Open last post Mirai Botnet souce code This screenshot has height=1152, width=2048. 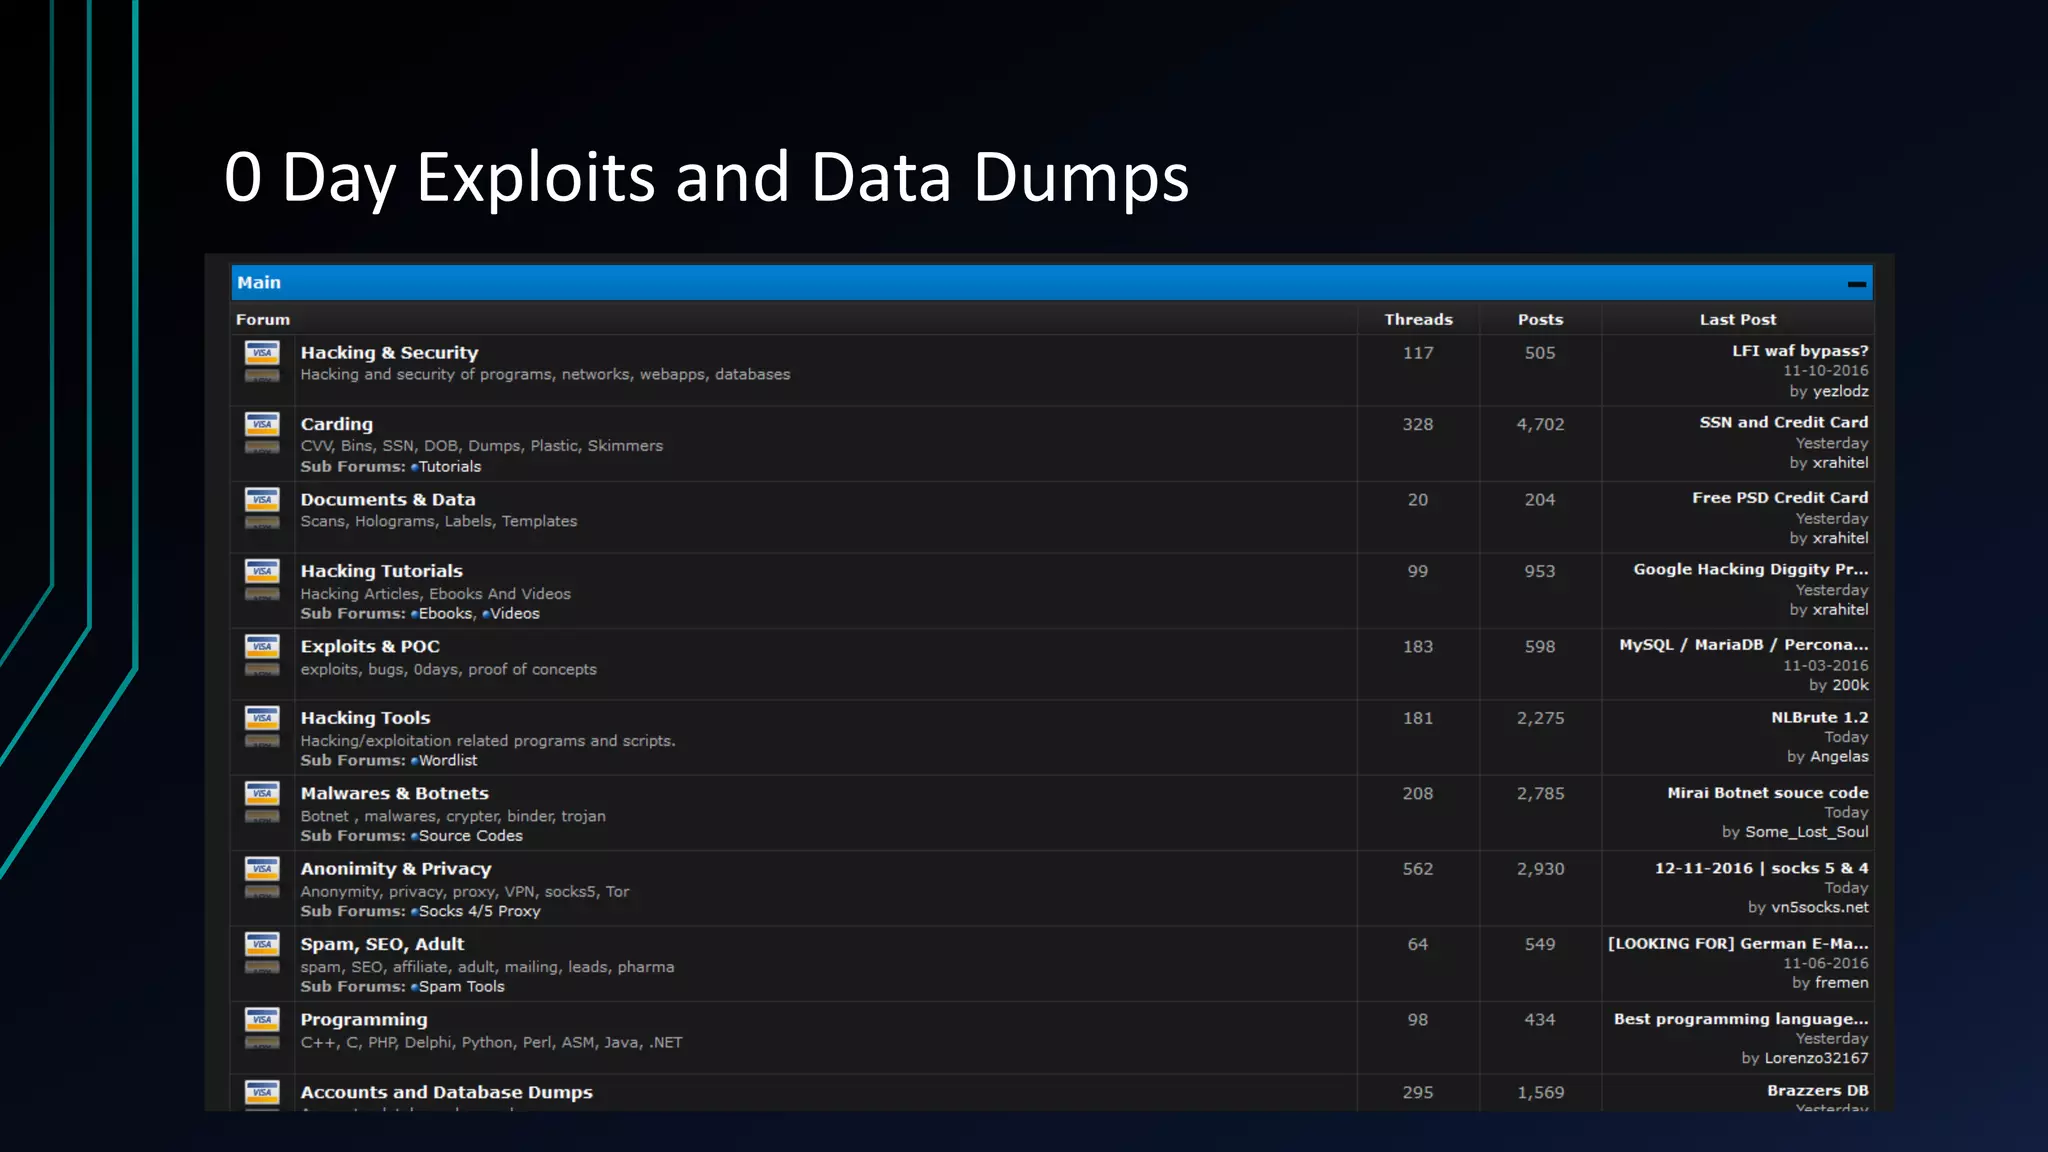tap(1767, 793)
